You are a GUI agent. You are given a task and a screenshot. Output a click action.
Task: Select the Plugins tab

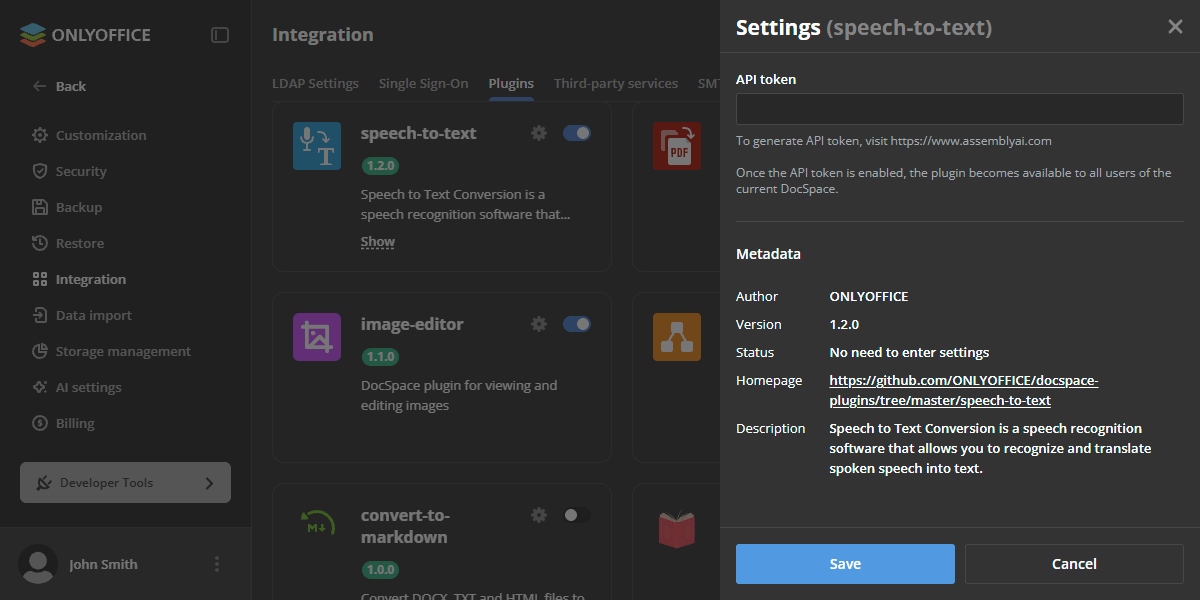[x=511, y=84]
